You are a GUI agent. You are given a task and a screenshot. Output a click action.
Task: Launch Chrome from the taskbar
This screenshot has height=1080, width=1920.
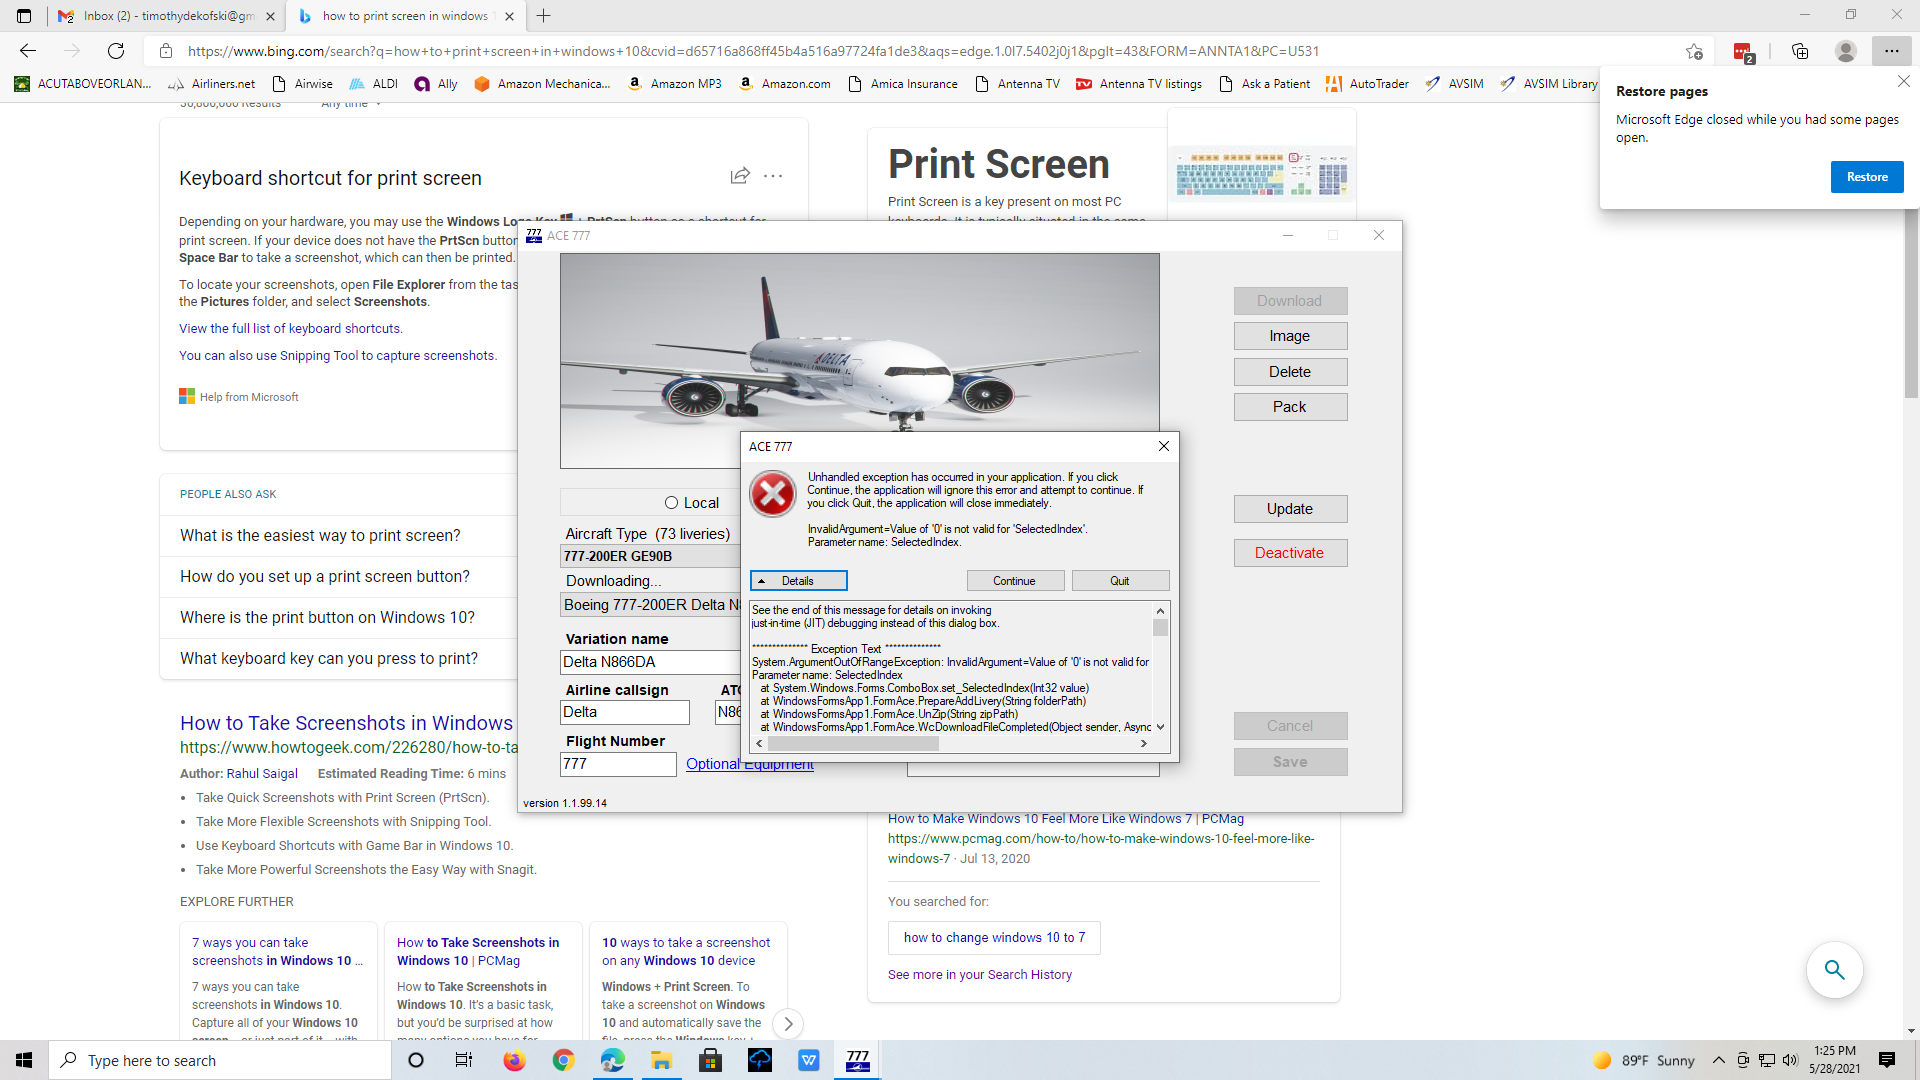[x=563, y=1060]
